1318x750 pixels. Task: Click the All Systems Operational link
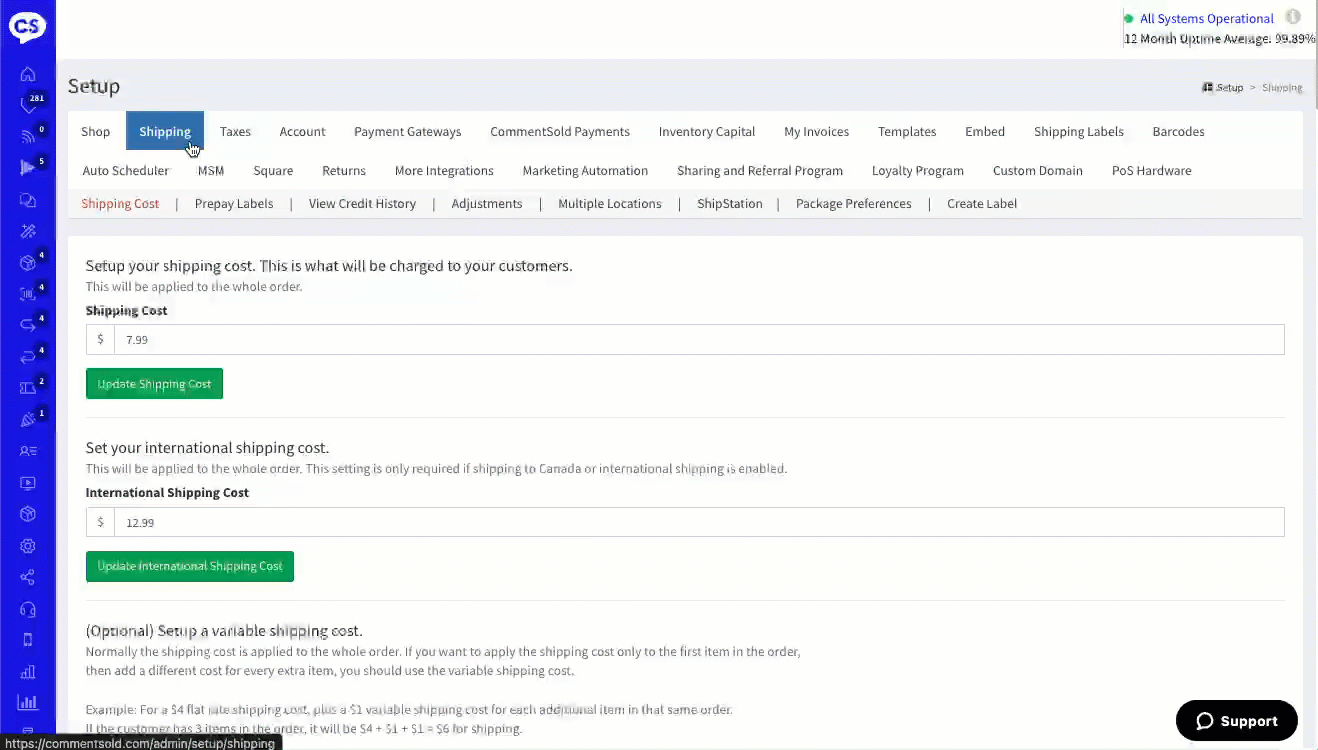click(x=1206, y=18)
